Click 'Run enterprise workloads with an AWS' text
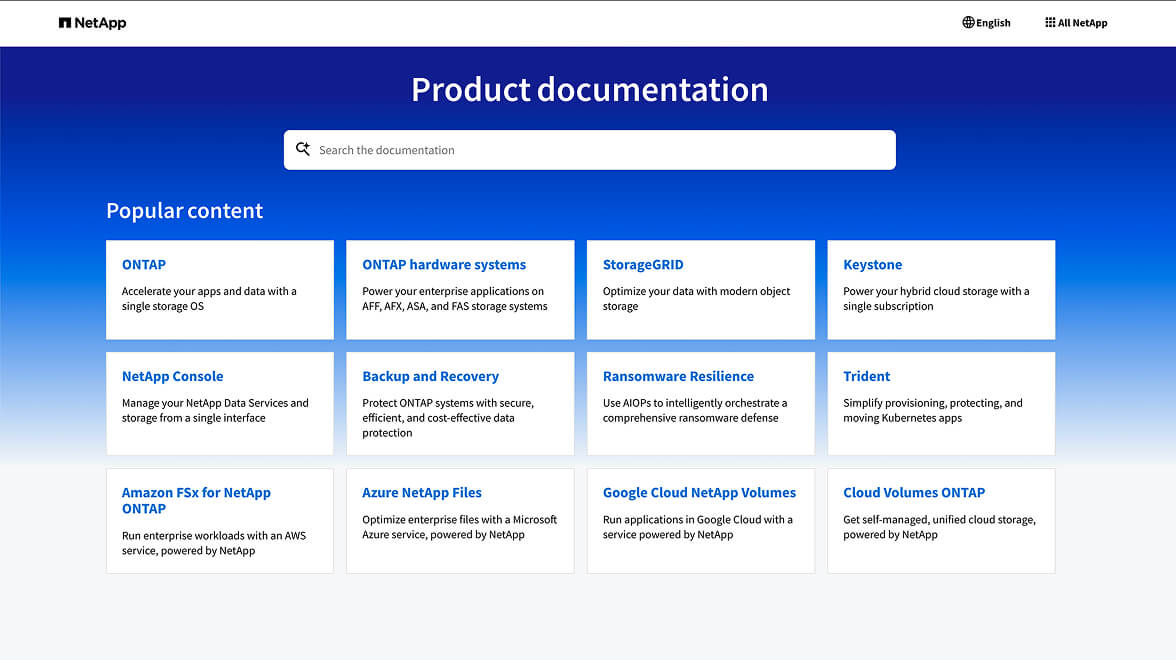Viewport: 1176px width, 660px height. click(x=214, y=543)
